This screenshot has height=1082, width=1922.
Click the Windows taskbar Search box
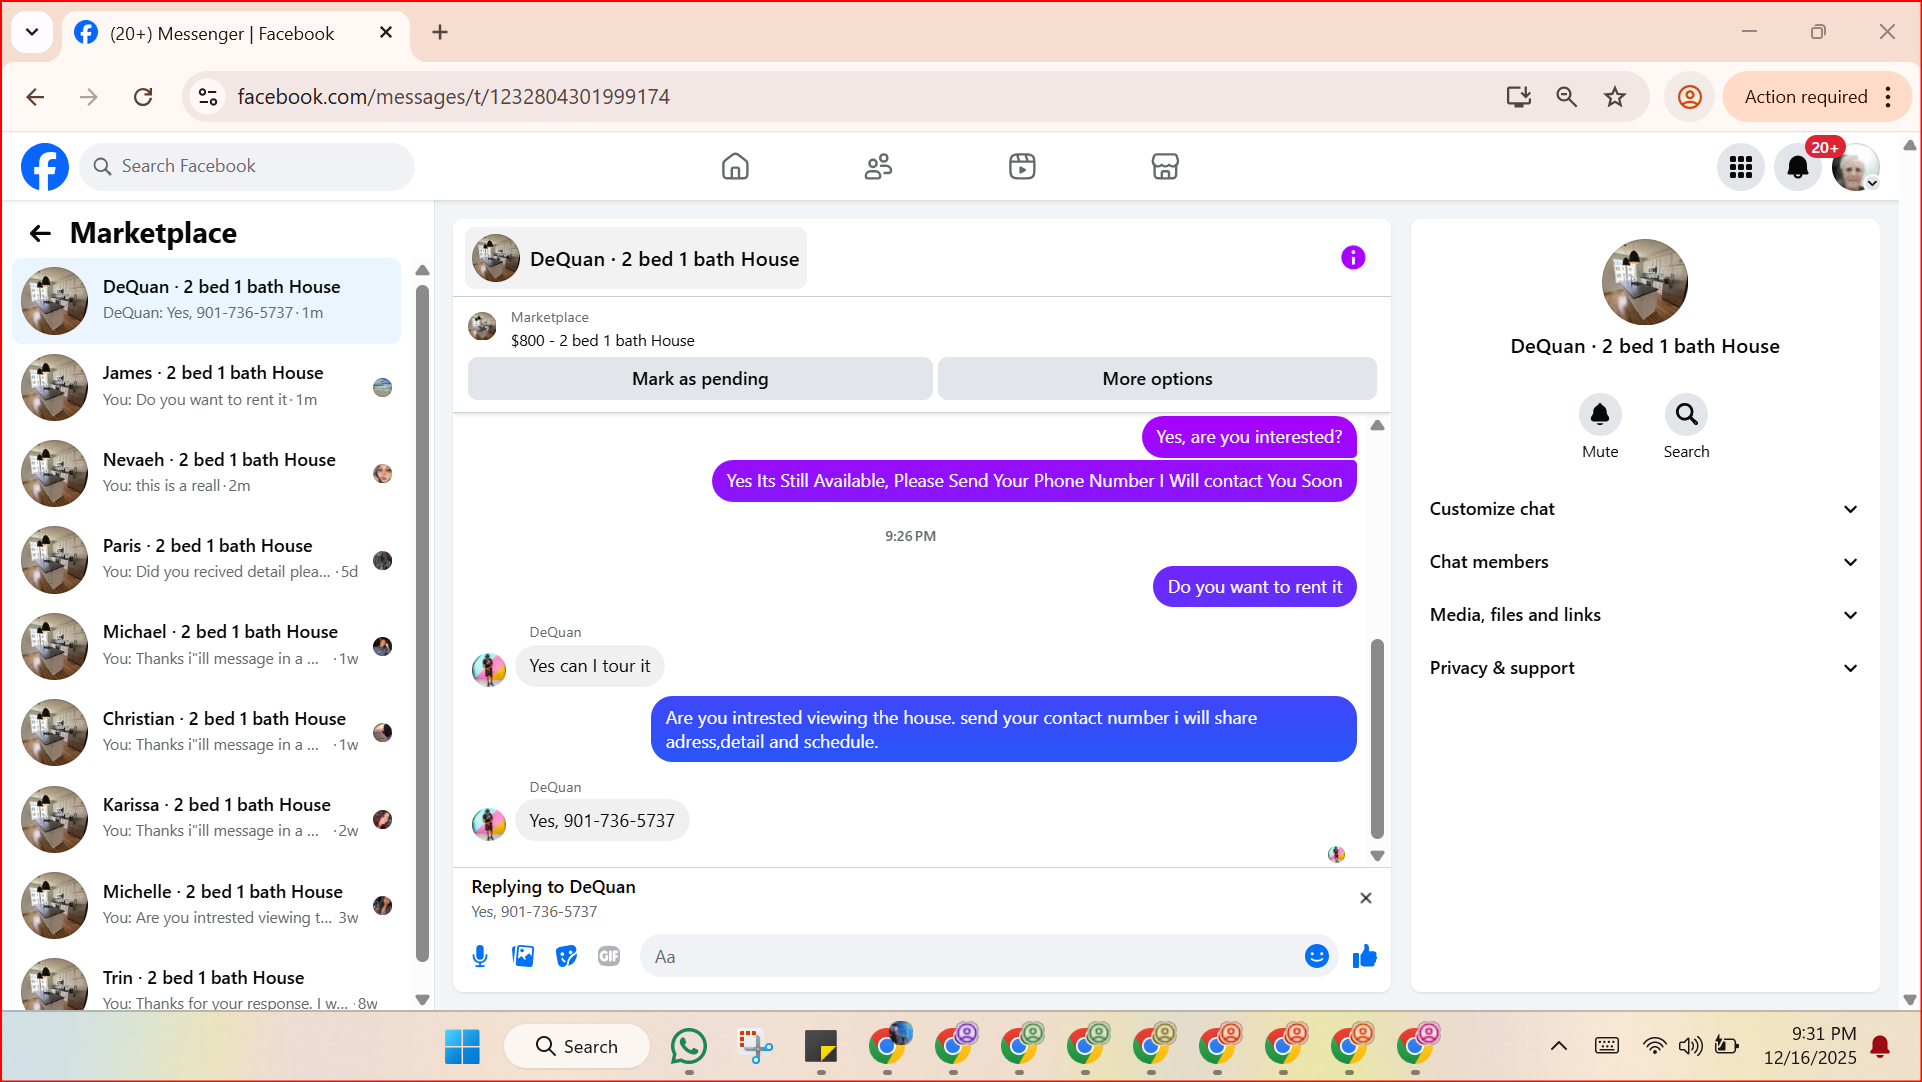coord(577,1046)
